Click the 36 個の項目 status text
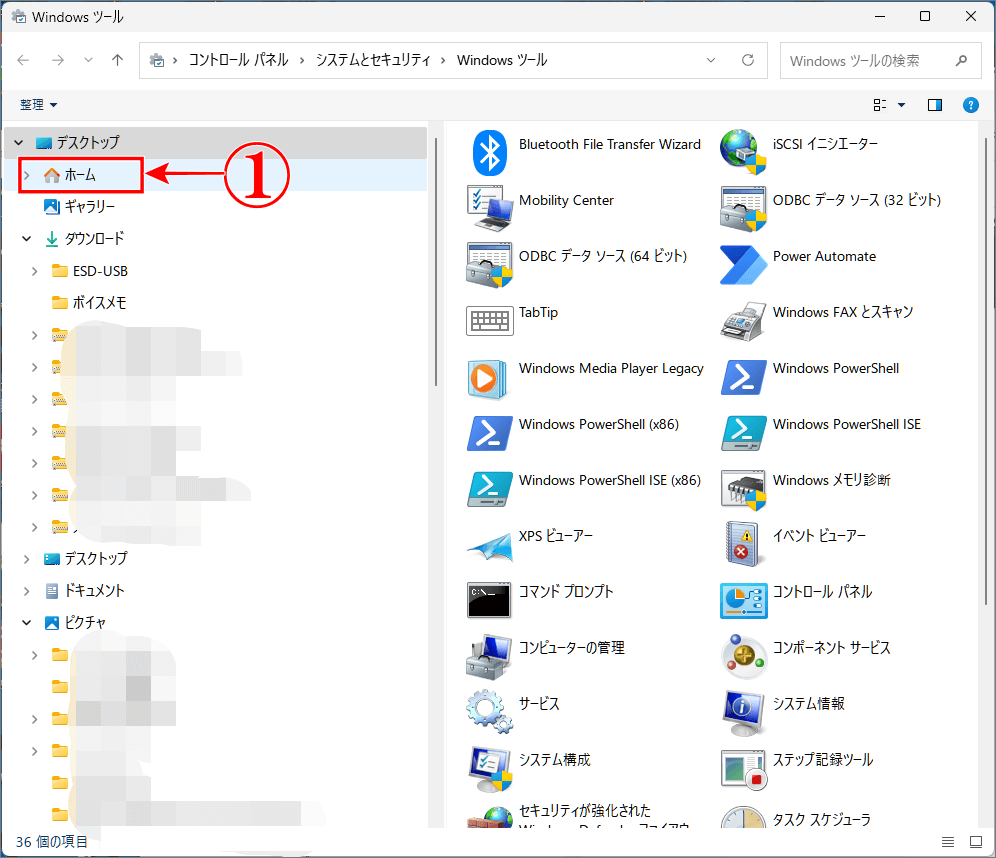The width and height of the screenshot is (996, 858). [x=51, y=842]
